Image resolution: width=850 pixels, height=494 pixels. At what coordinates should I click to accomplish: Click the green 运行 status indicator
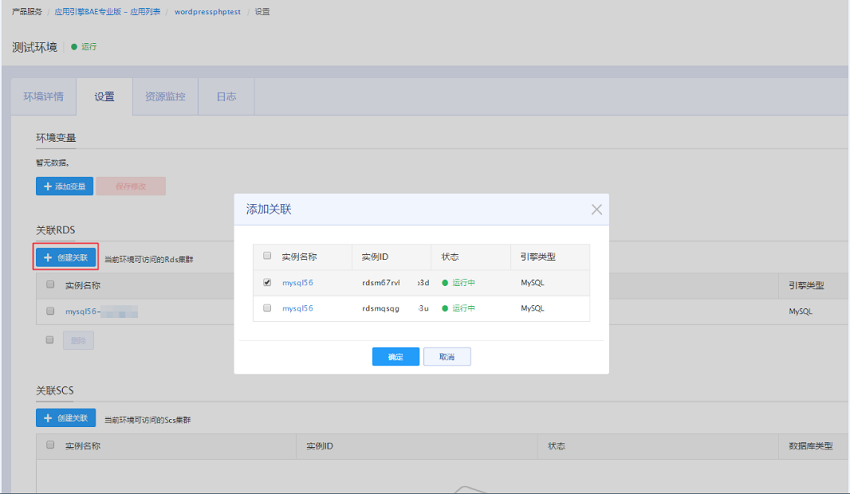tap(84, 47)
